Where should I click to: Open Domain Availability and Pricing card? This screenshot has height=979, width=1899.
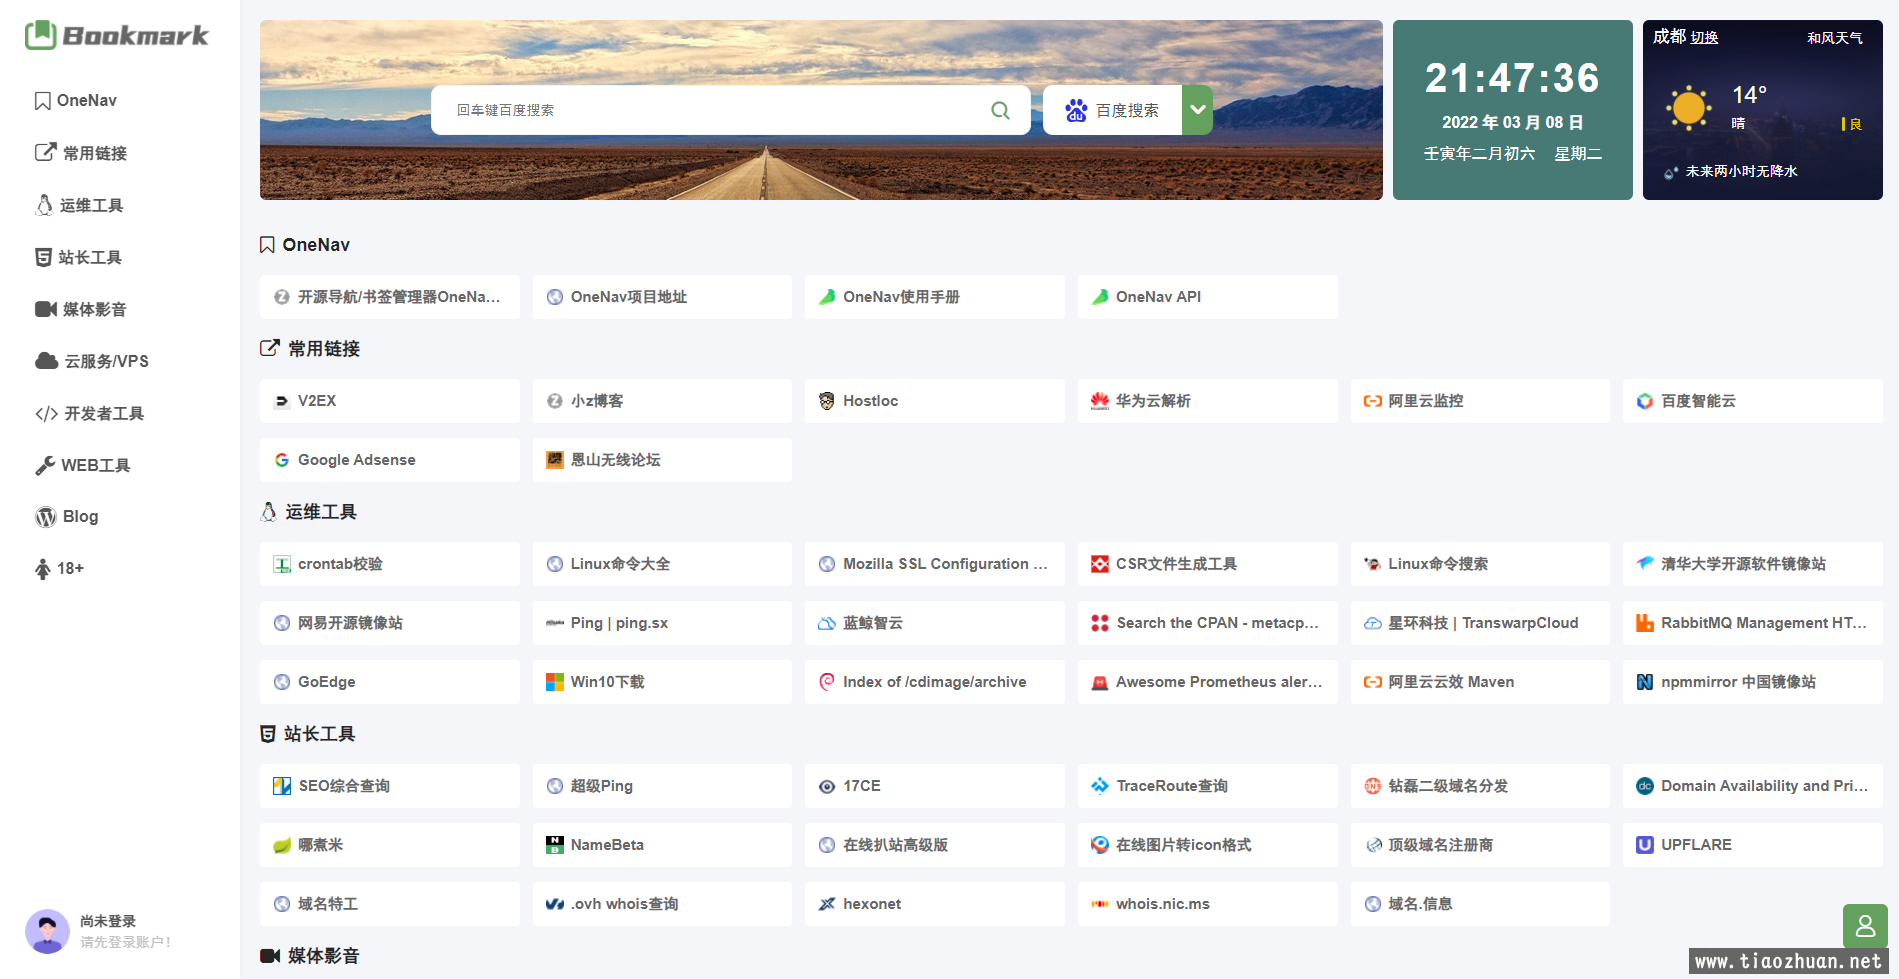coord(1753,786)
